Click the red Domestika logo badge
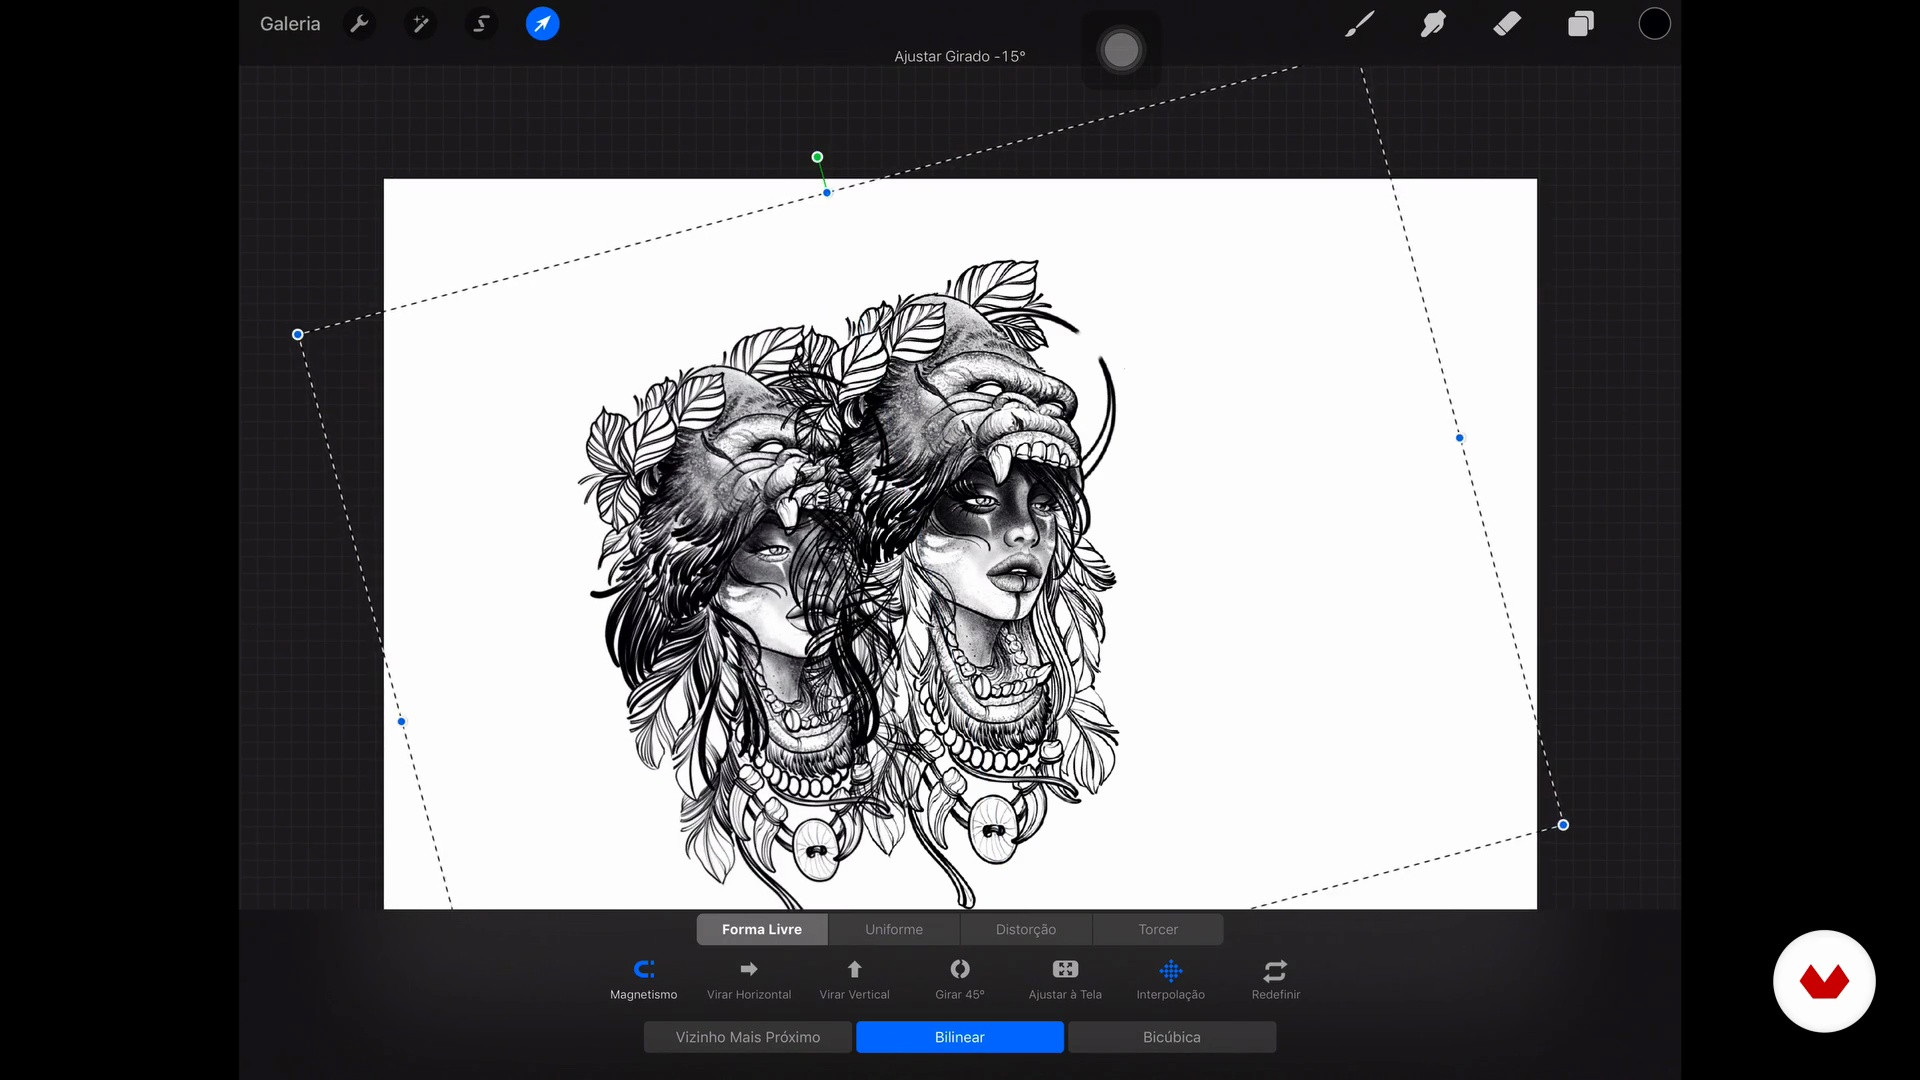This screenshot has width=1920, height=1080. click(1824, 981)
